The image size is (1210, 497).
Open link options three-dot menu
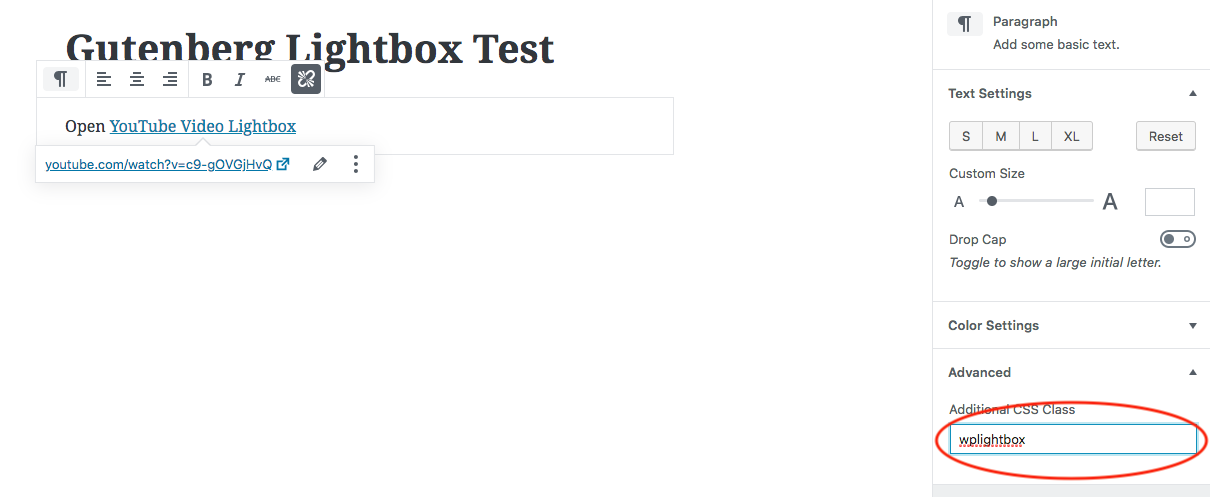356,164
